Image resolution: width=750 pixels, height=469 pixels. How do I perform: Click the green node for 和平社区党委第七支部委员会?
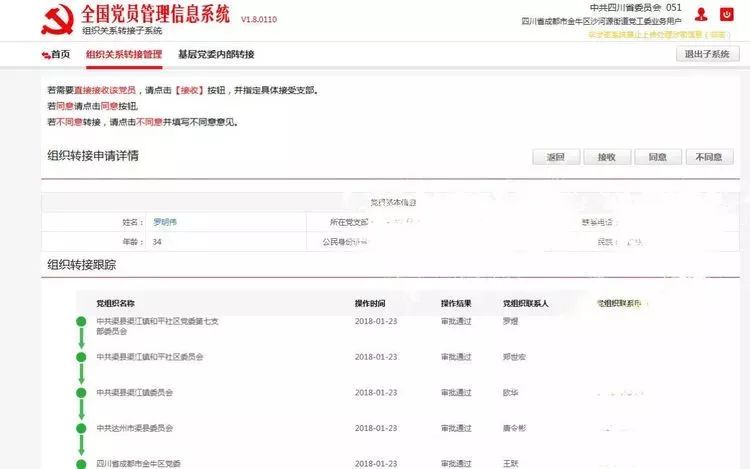[81, 321]
